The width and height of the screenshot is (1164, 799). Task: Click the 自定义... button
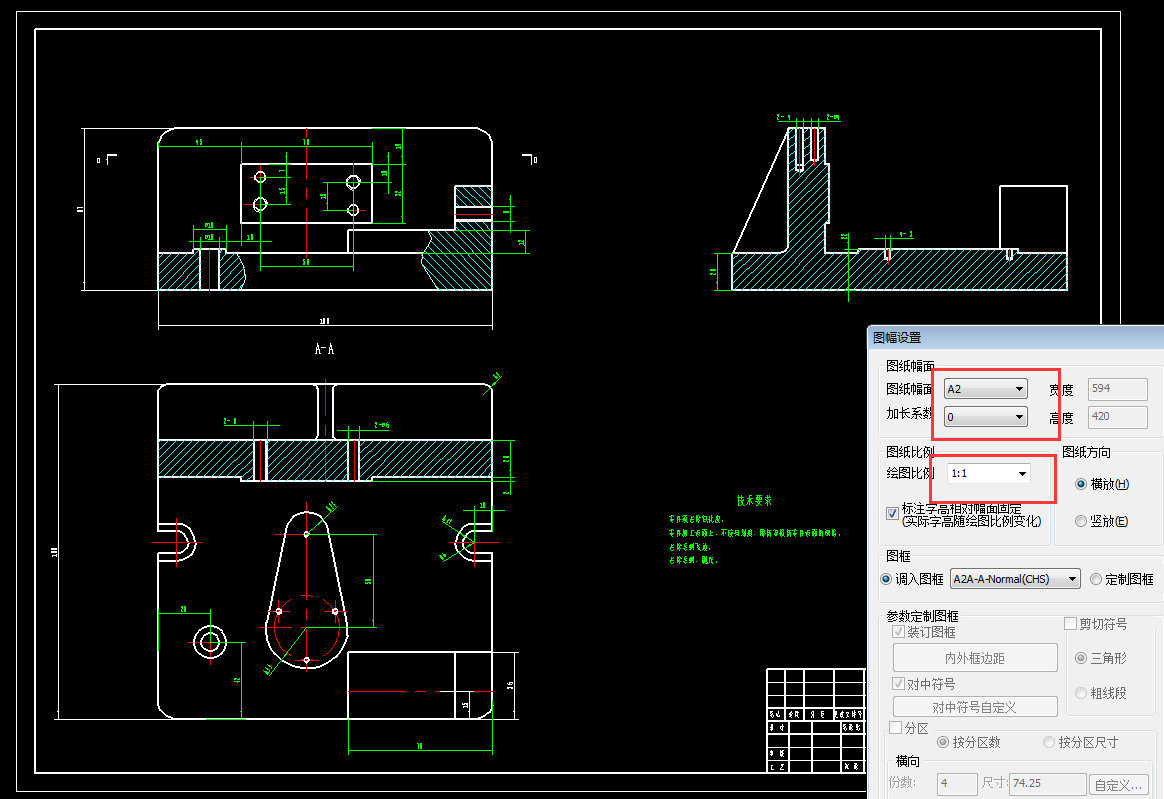point(1118,784)
